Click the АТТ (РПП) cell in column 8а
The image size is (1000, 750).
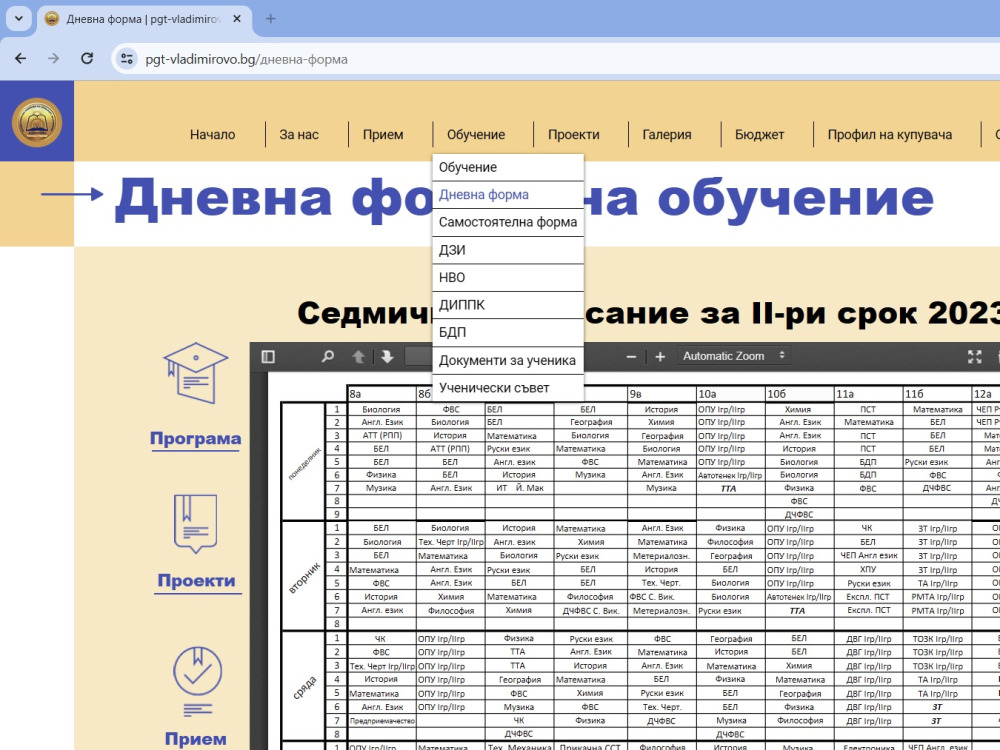click(x=382, y=436)
